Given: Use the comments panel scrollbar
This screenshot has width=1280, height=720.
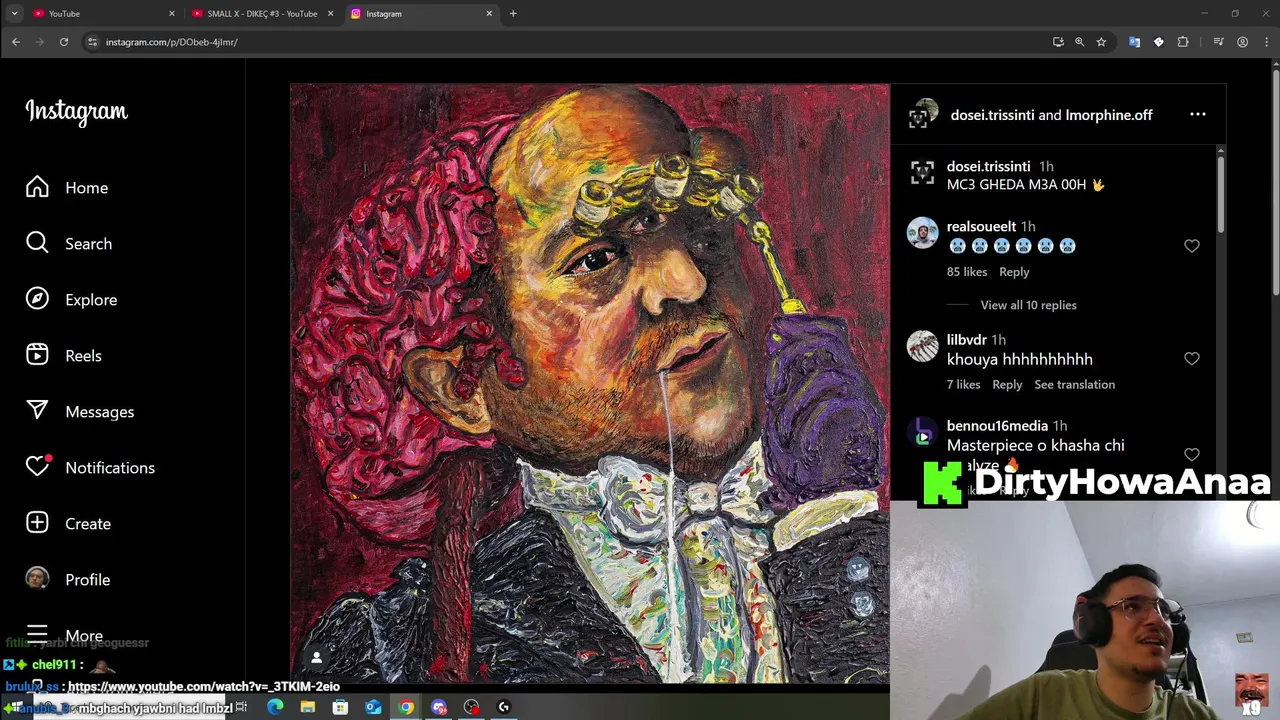Looking at the screenshot, I should click(x=1220, y=195).
